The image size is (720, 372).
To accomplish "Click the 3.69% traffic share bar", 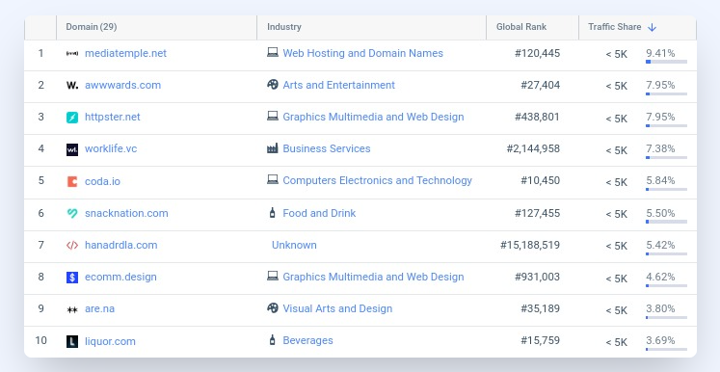I will click(666, 349).
